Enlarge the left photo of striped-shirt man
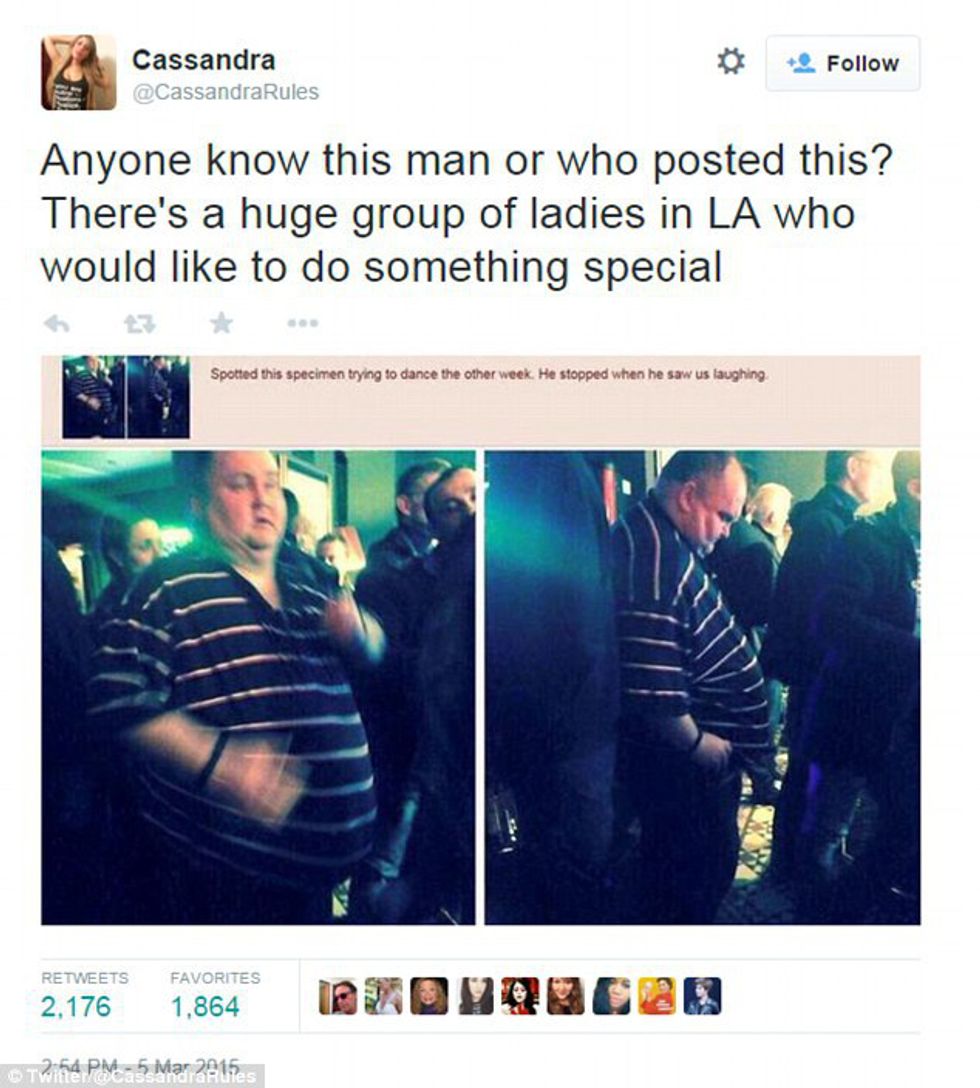Viewport: 980px width, 1088px height. click(258, 688)
